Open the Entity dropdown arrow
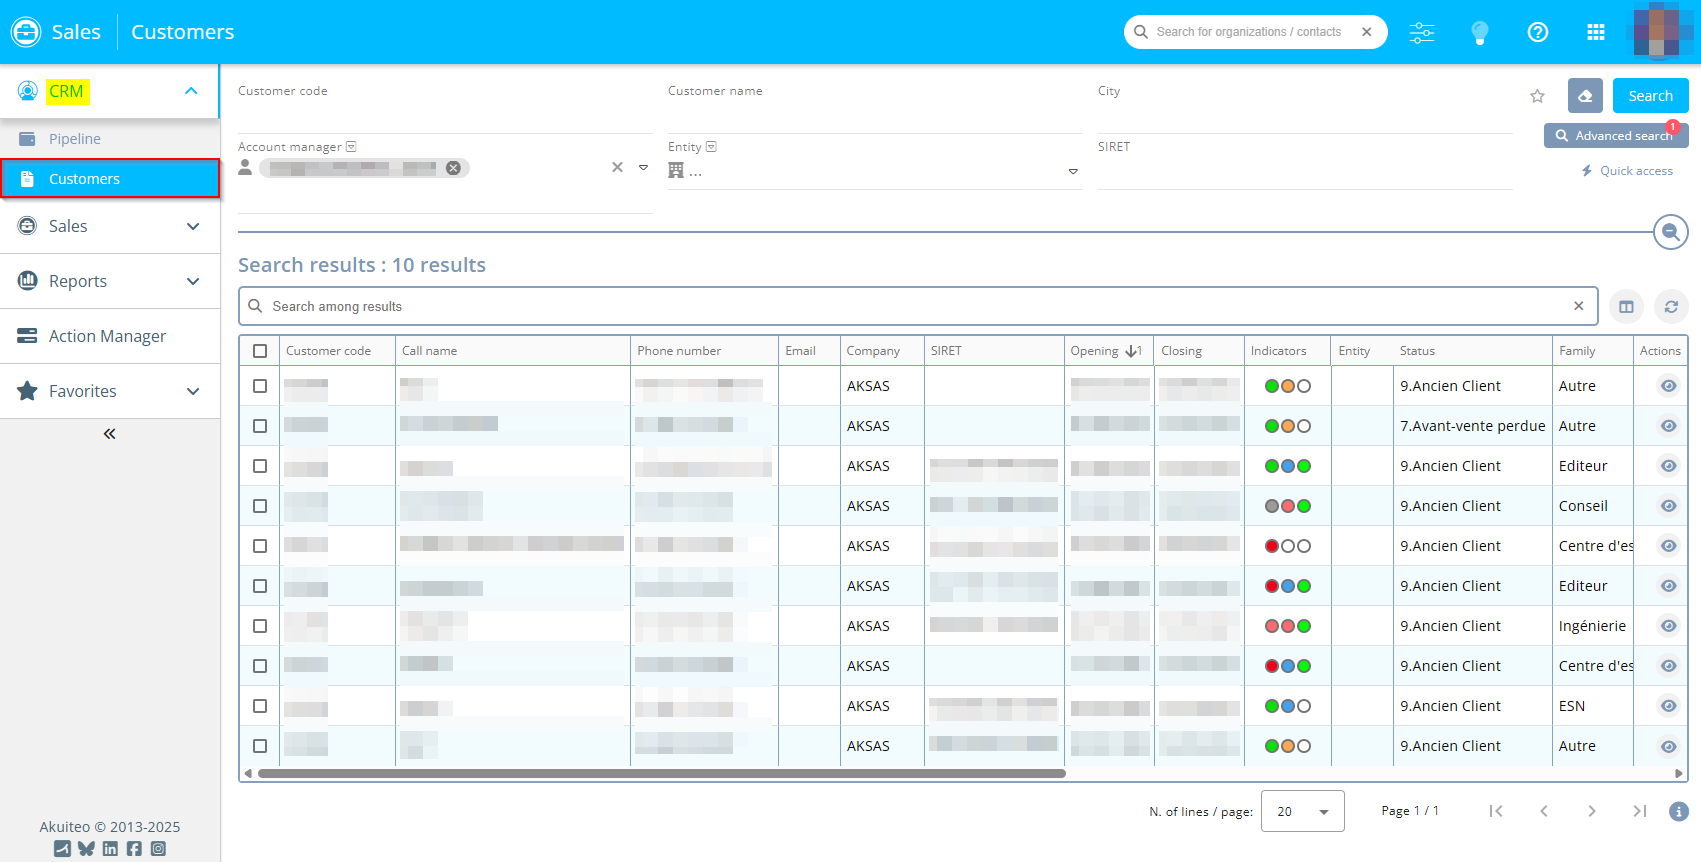 [x=1073, y=171]
